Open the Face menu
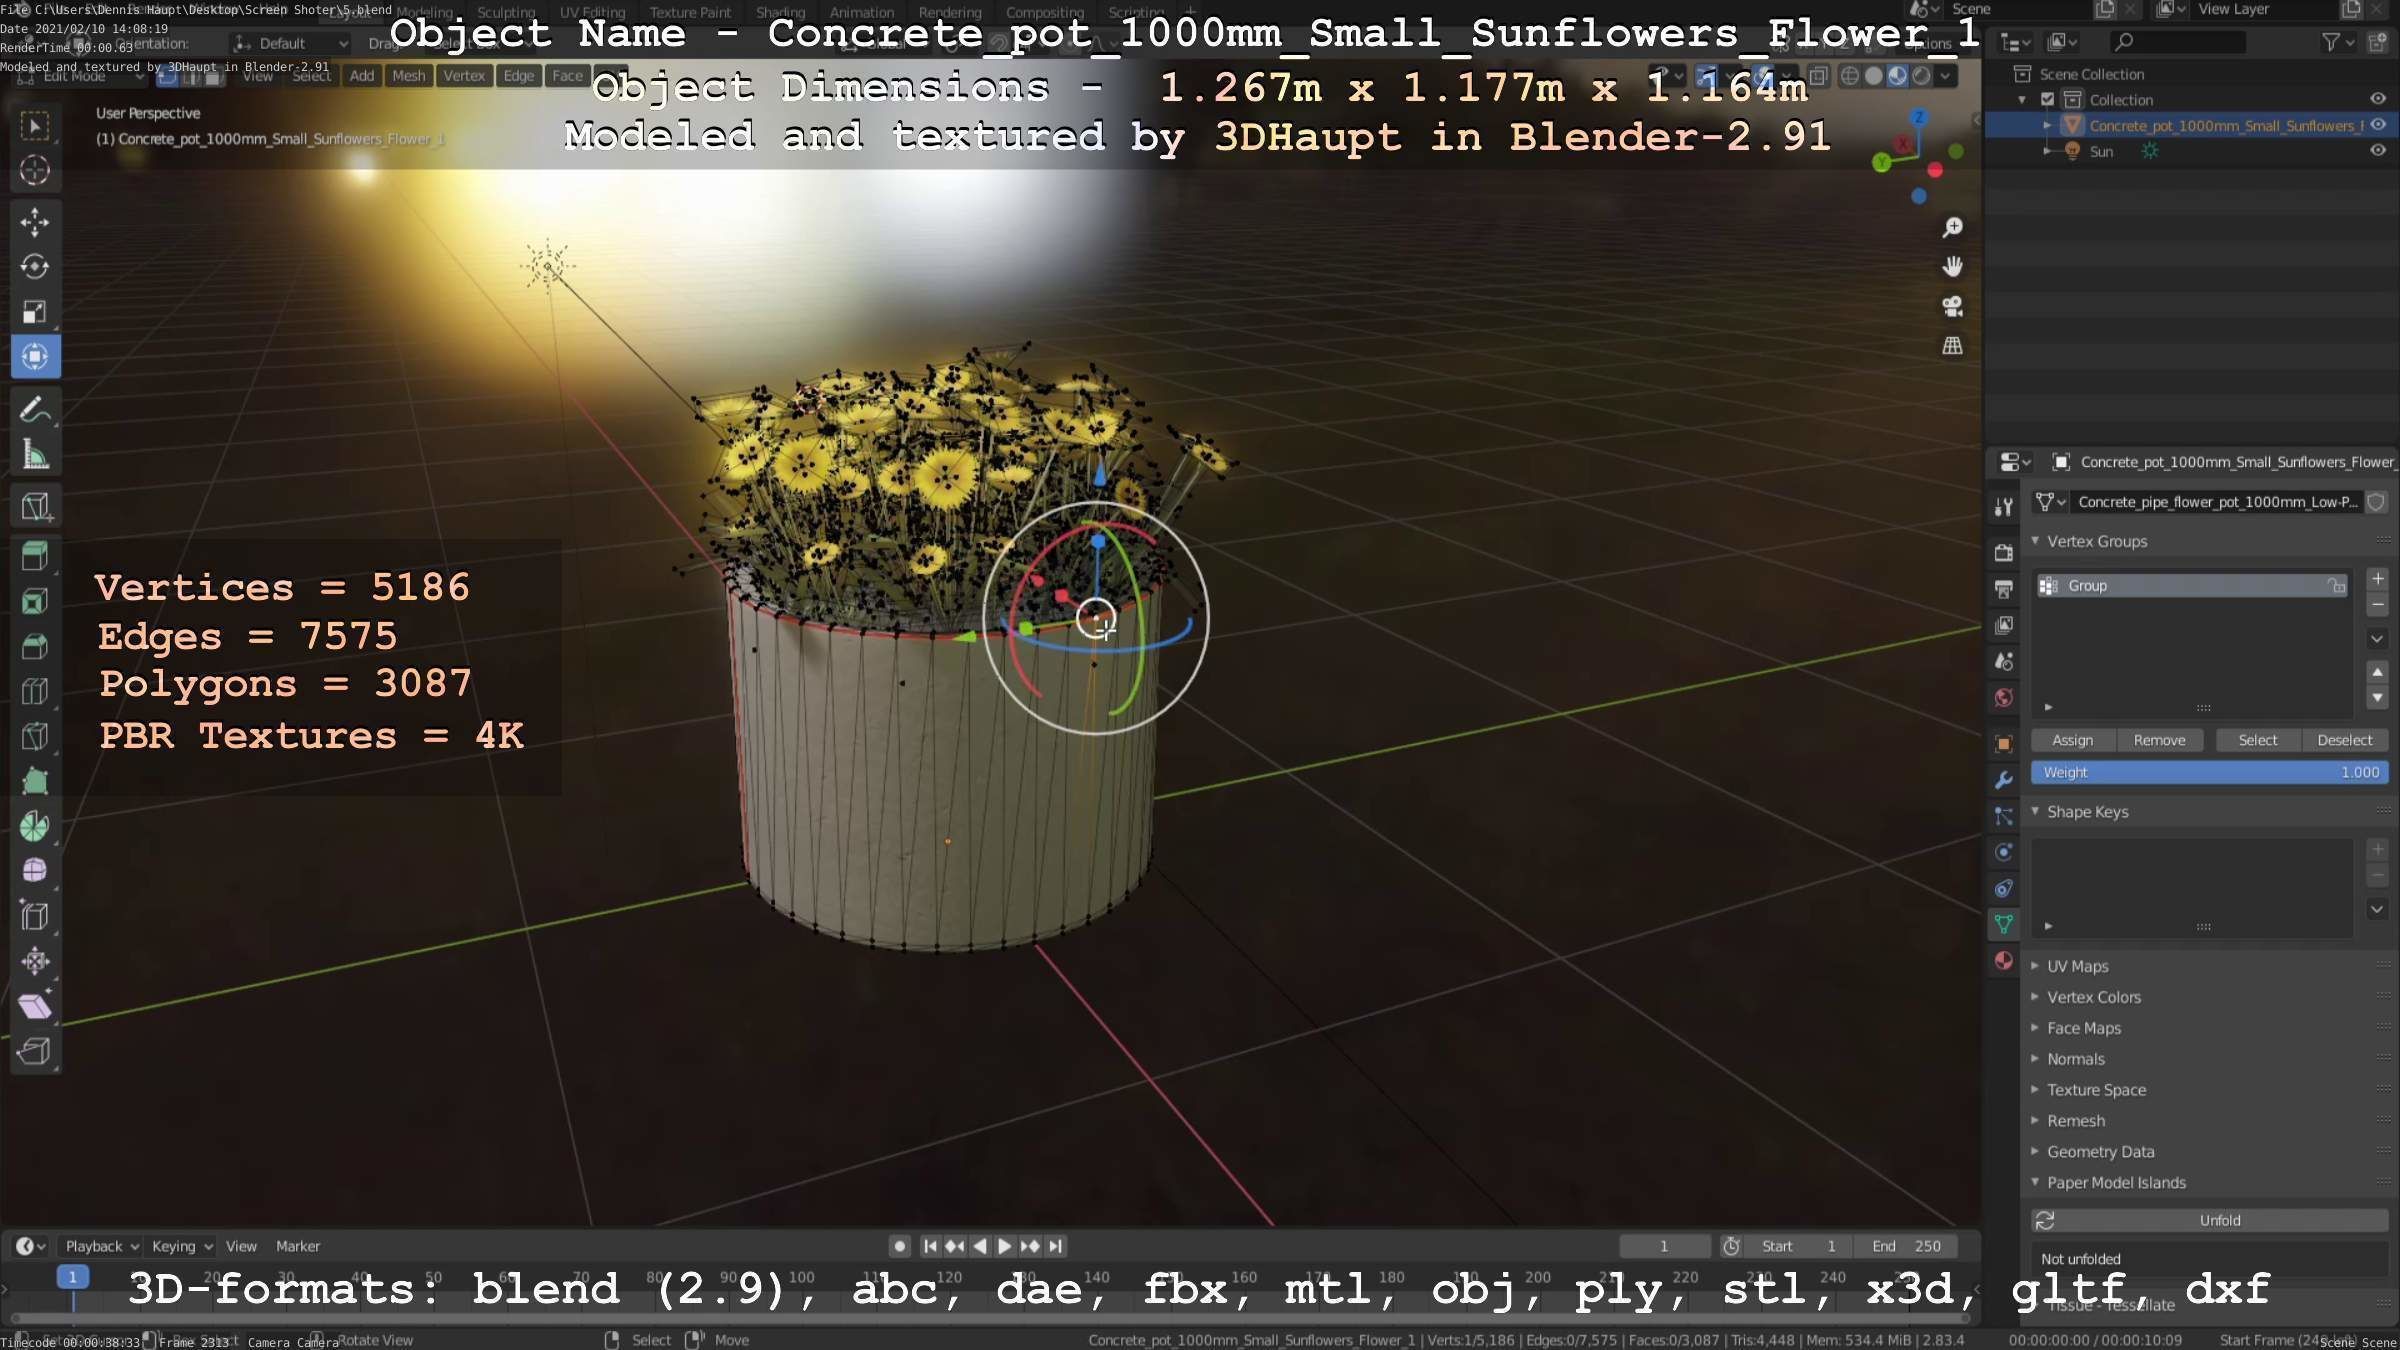 (x=567, y=76)
